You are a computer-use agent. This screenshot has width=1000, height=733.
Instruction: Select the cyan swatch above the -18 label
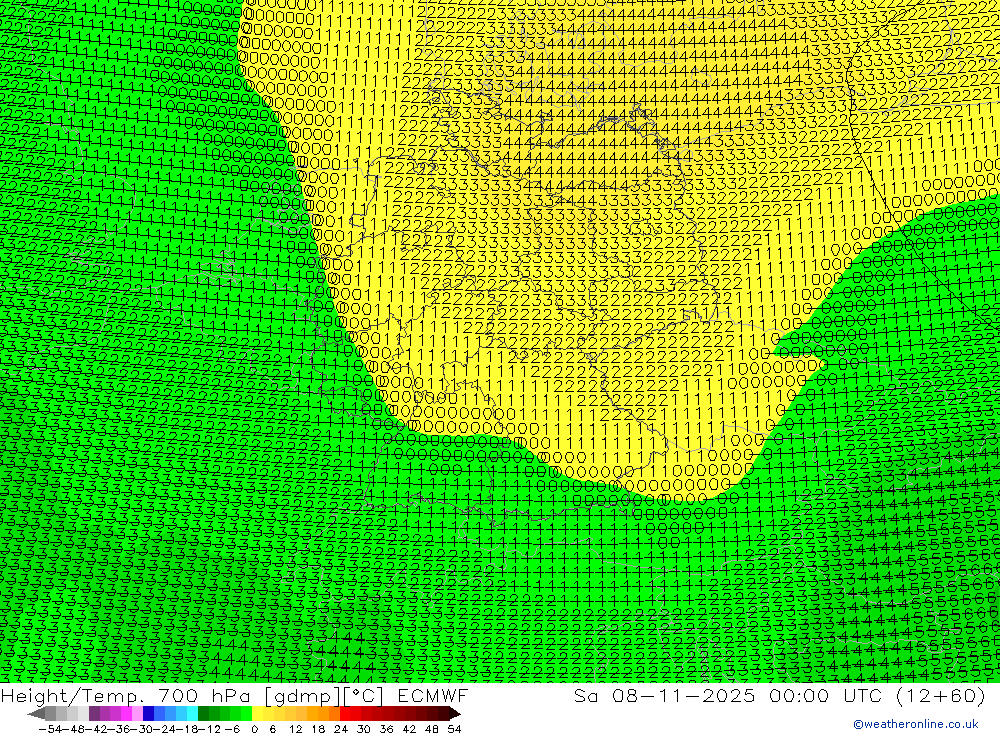pyautogui.click(x=192, y=713)
